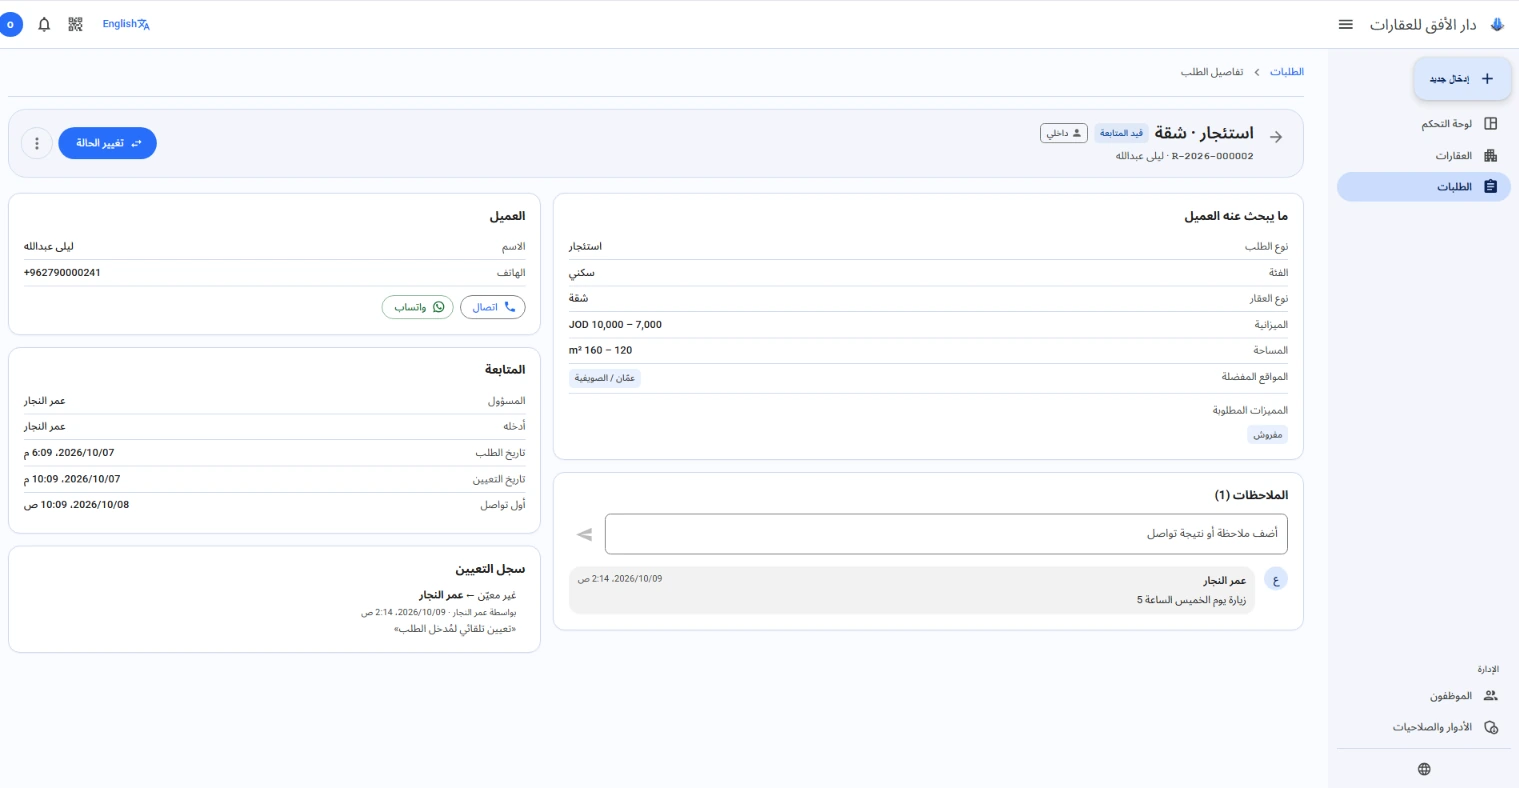
Task: Click the note text زيارة يوم الخميس الساعة 5
Action: [1191, 600]
